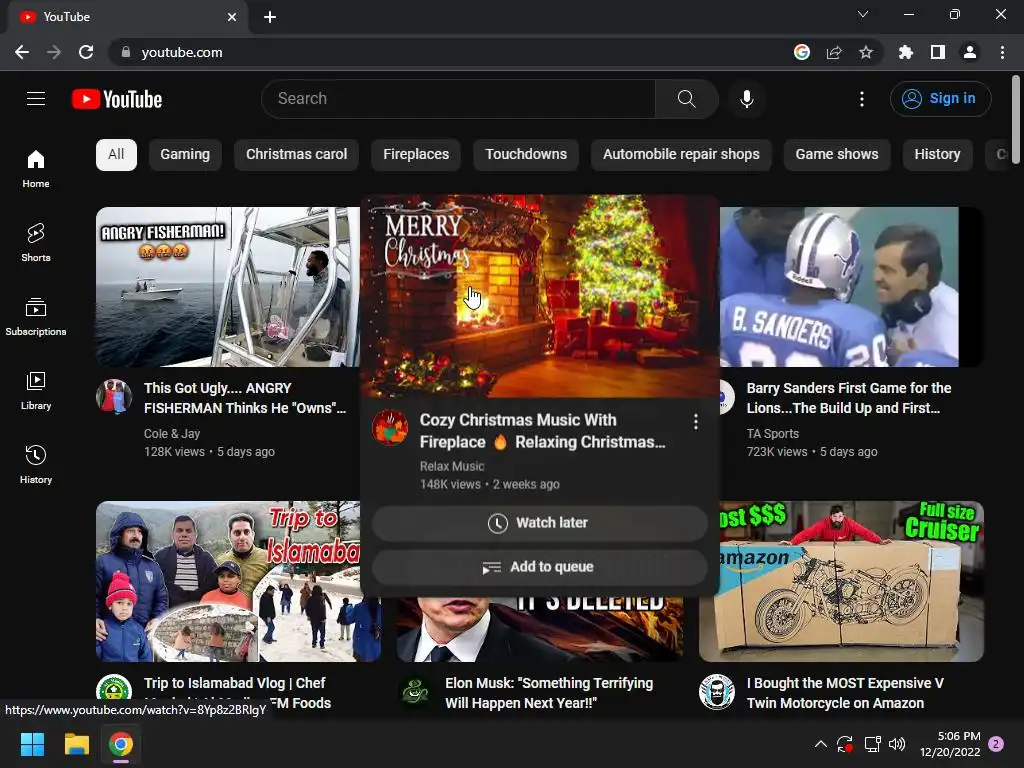
Task: Open Cozy Christmas Music video title
Action: pos(543,431)
